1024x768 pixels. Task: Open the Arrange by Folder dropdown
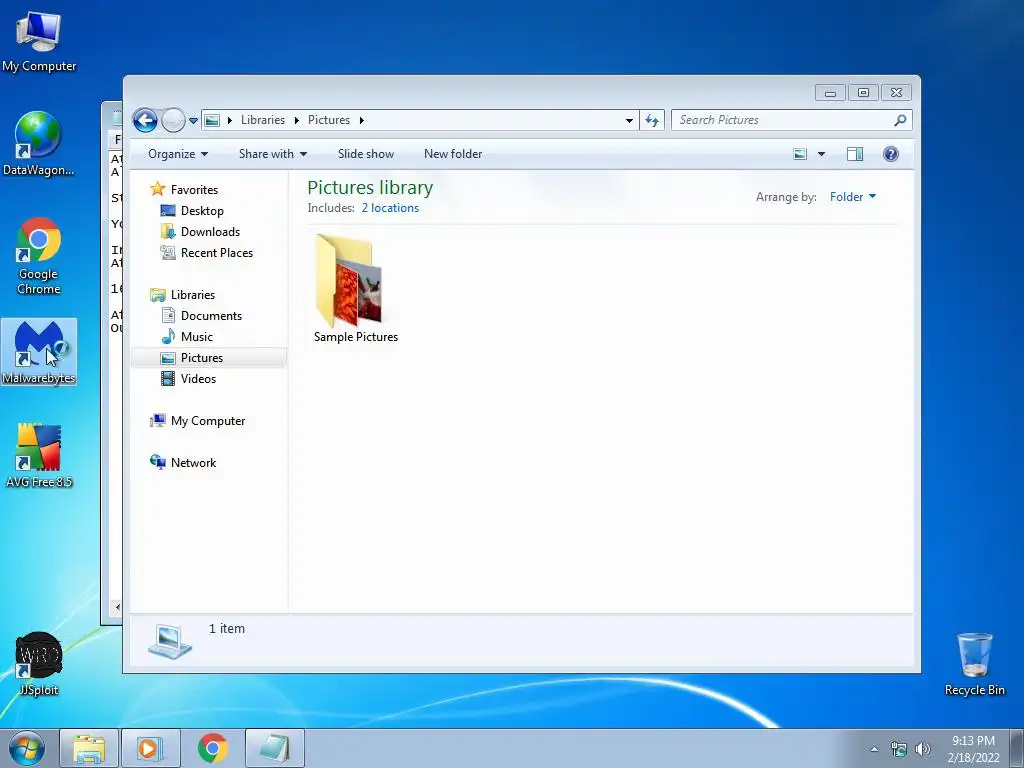click(x=852, y=197)
